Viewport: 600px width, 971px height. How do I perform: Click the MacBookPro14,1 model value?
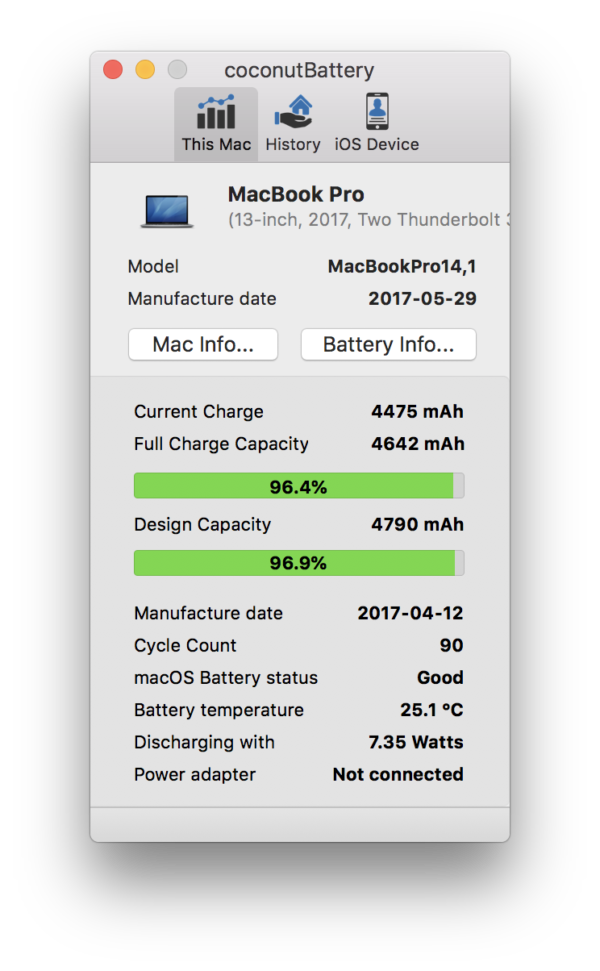coord(402,266)
